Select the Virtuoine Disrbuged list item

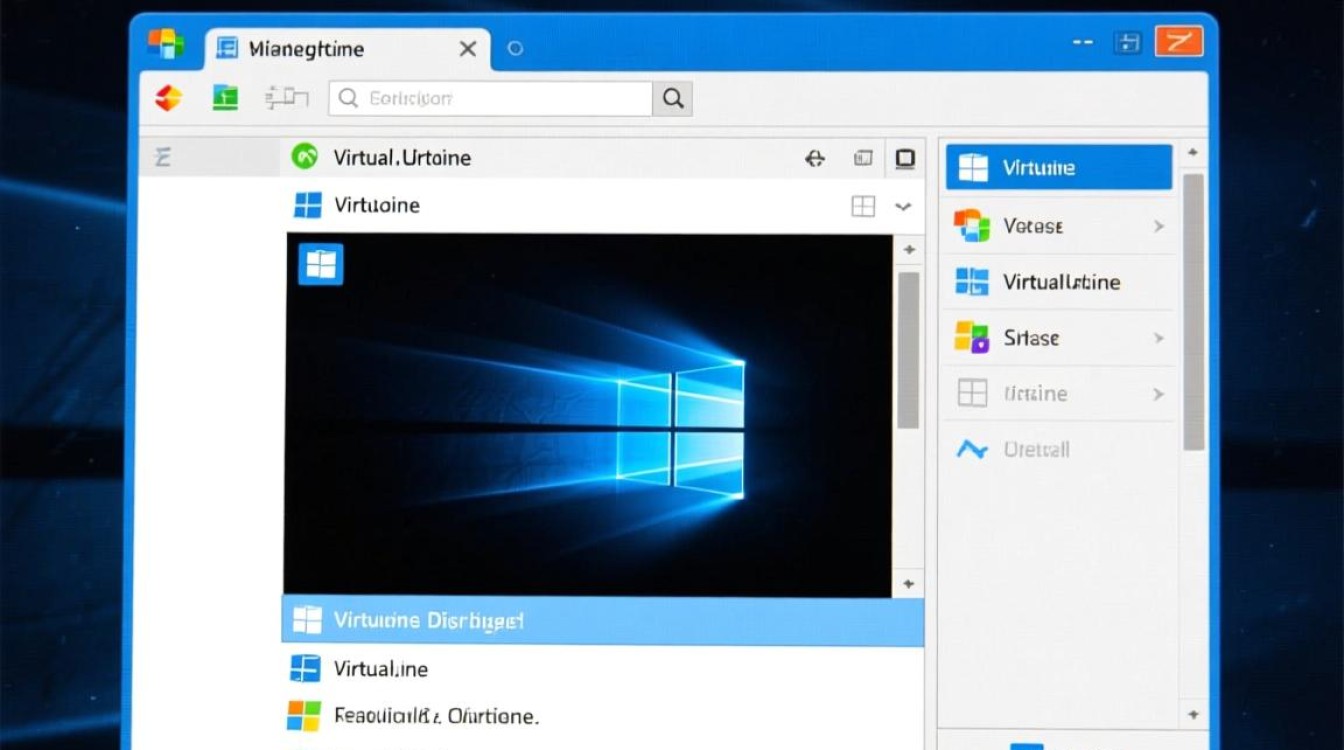(x=602, y=620)
